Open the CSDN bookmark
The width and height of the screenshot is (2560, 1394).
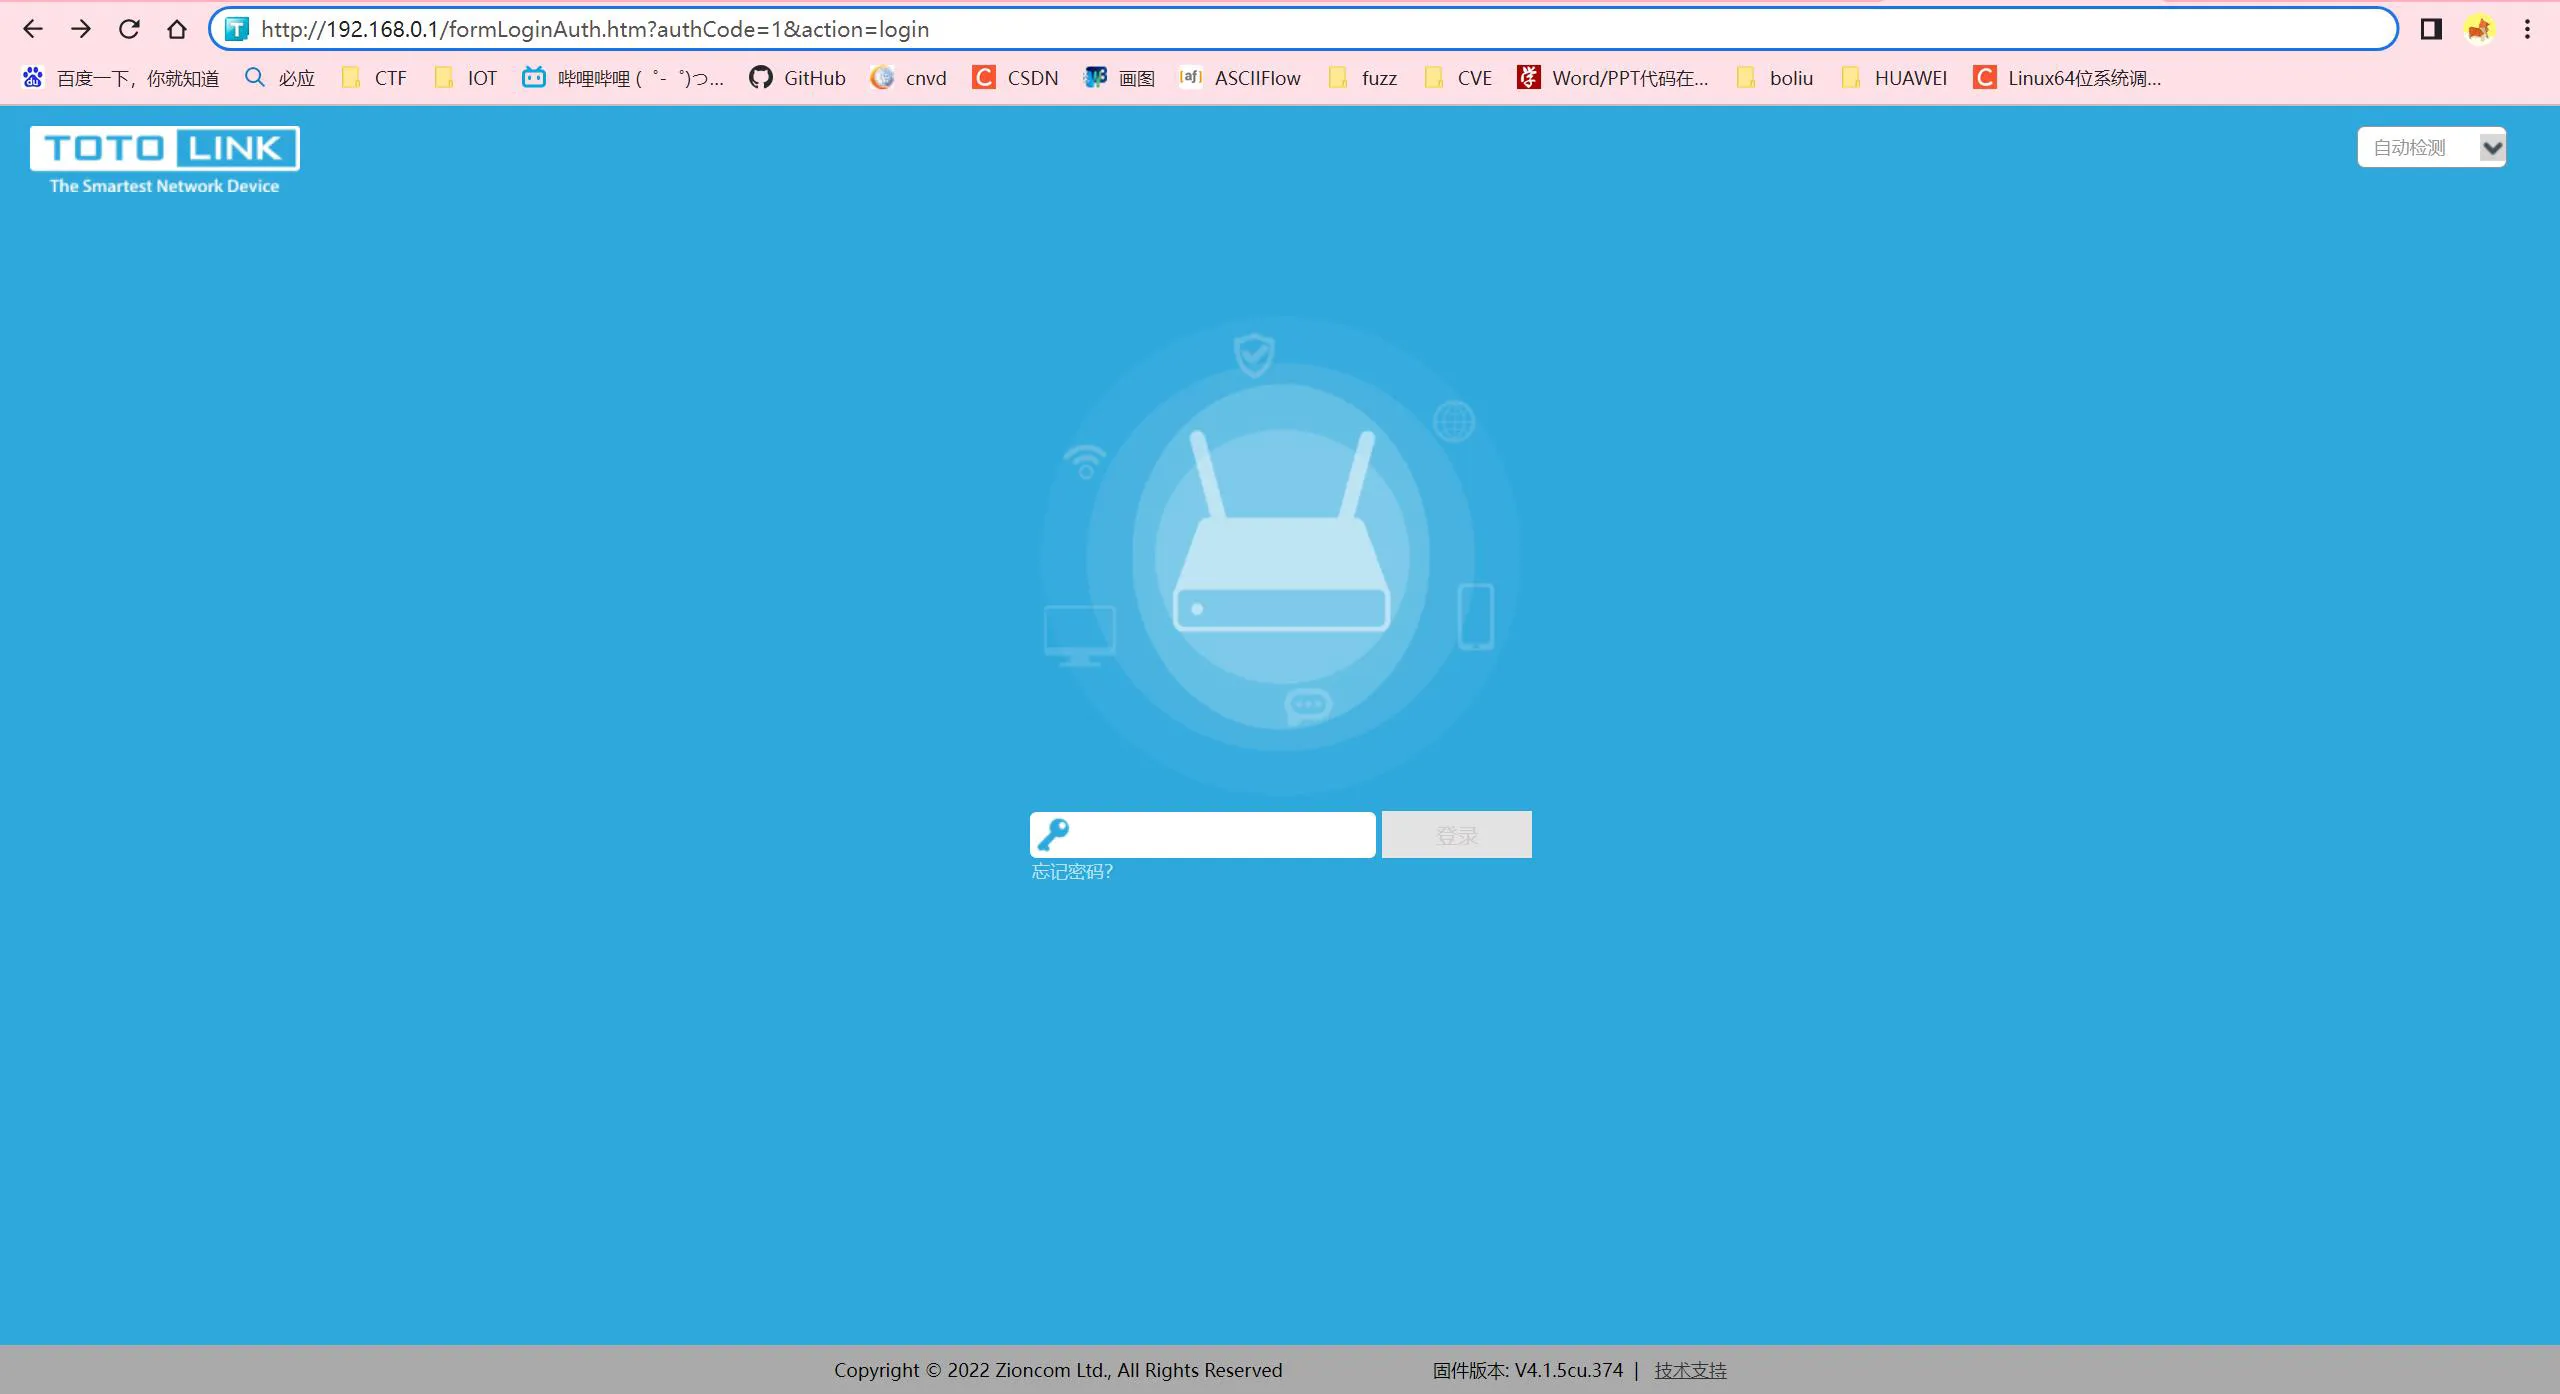point(1015,78)
